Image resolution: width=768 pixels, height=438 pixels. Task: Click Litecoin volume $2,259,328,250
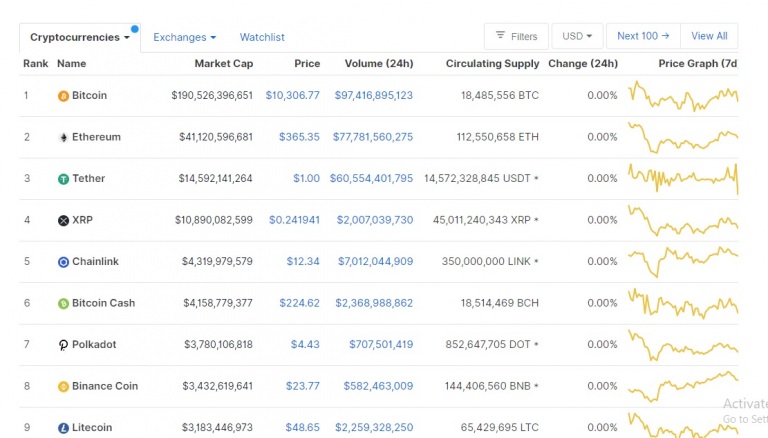tap(374, 428)
